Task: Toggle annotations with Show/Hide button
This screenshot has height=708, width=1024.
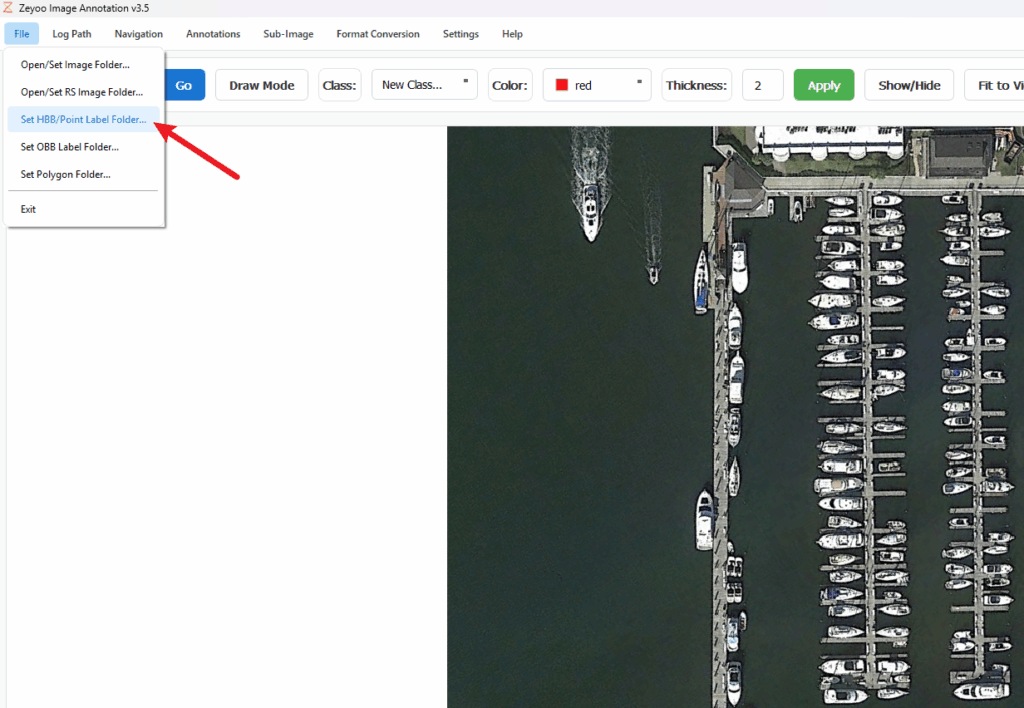Action: click(x=909, y=85)
